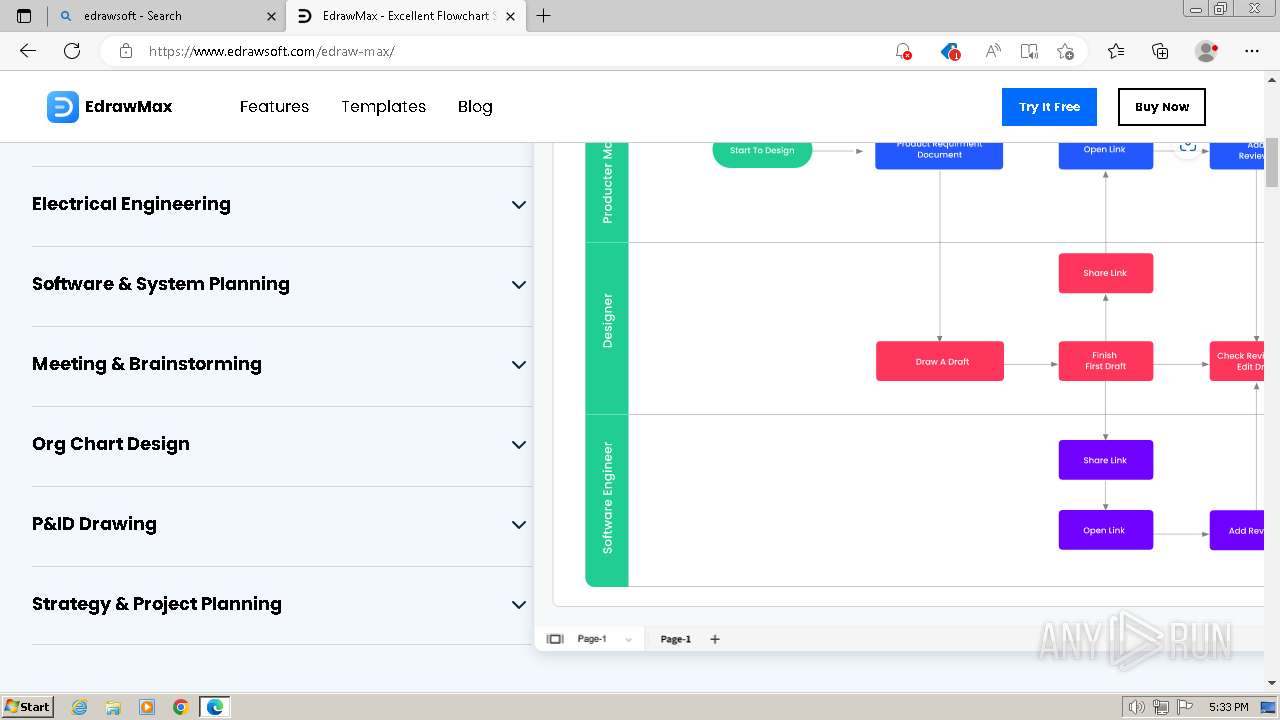Open the Favorites list

coord(1116,51)
